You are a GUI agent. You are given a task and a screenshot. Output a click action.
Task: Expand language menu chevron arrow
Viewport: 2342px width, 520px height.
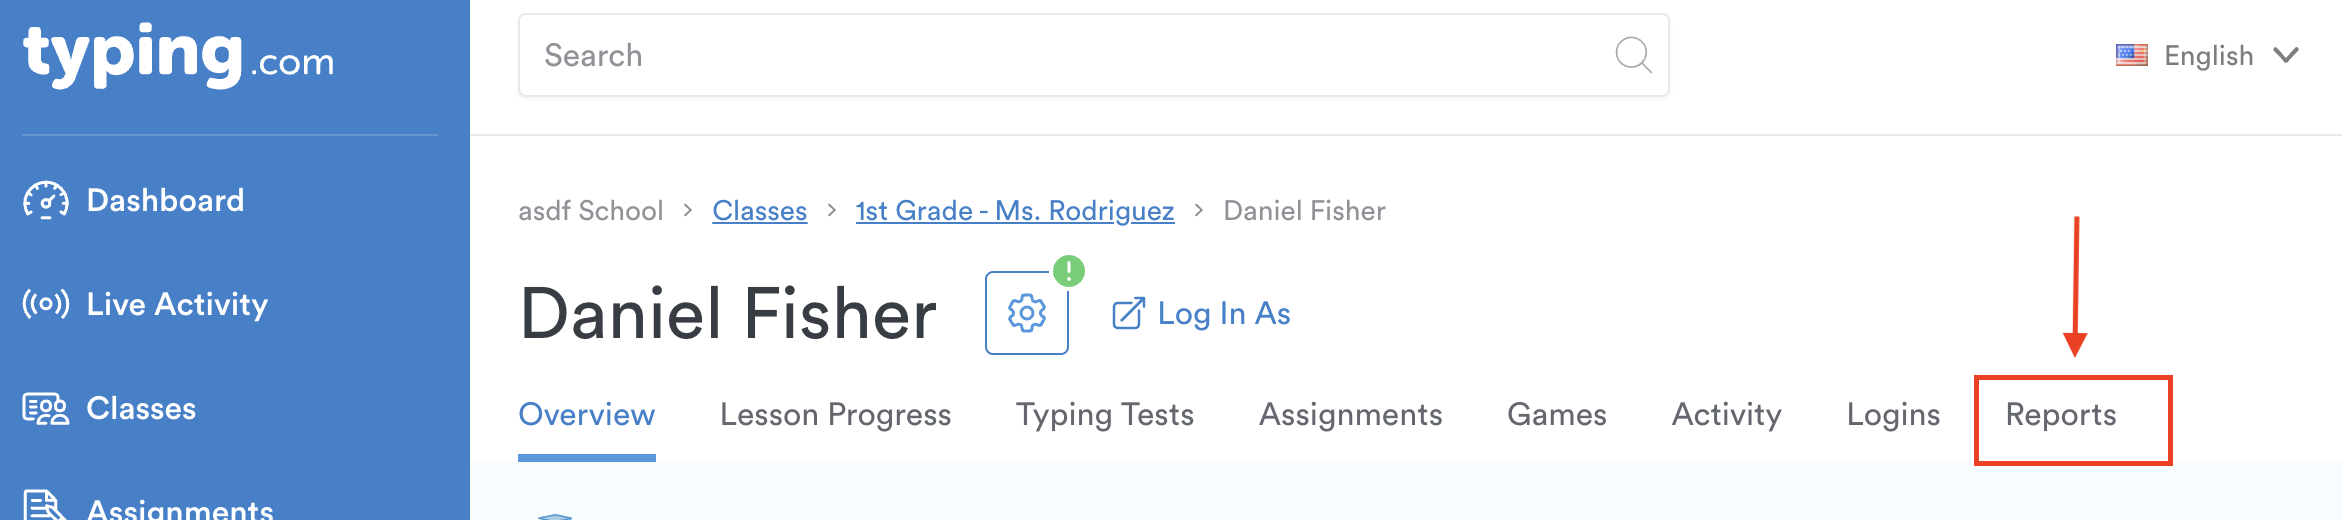click(x=2286, y=55)
